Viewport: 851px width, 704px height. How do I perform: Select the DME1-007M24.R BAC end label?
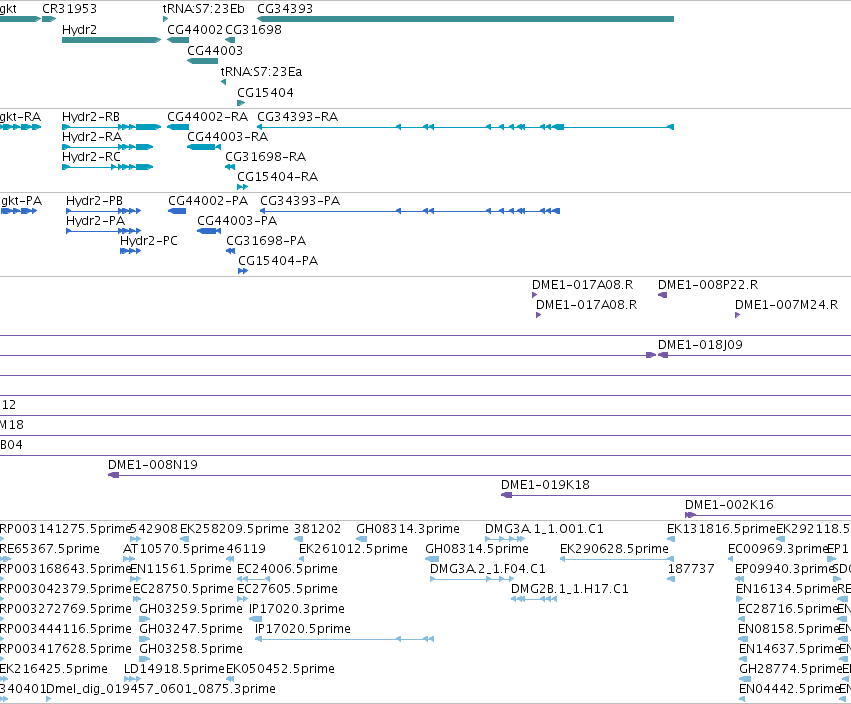(786, 305)
